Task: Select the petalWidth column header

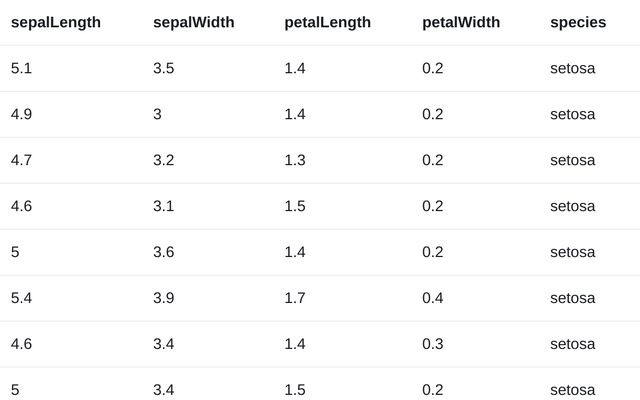Action: coord(461,22)
